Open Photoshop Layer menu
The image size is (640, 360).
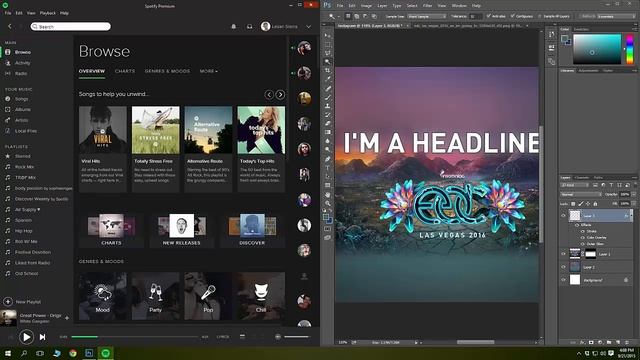(382, 6)
